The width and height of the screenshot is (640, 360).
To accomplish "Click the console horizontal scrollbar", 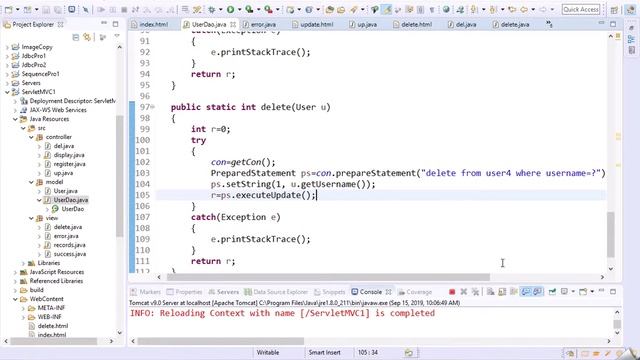I will (221, 341).
